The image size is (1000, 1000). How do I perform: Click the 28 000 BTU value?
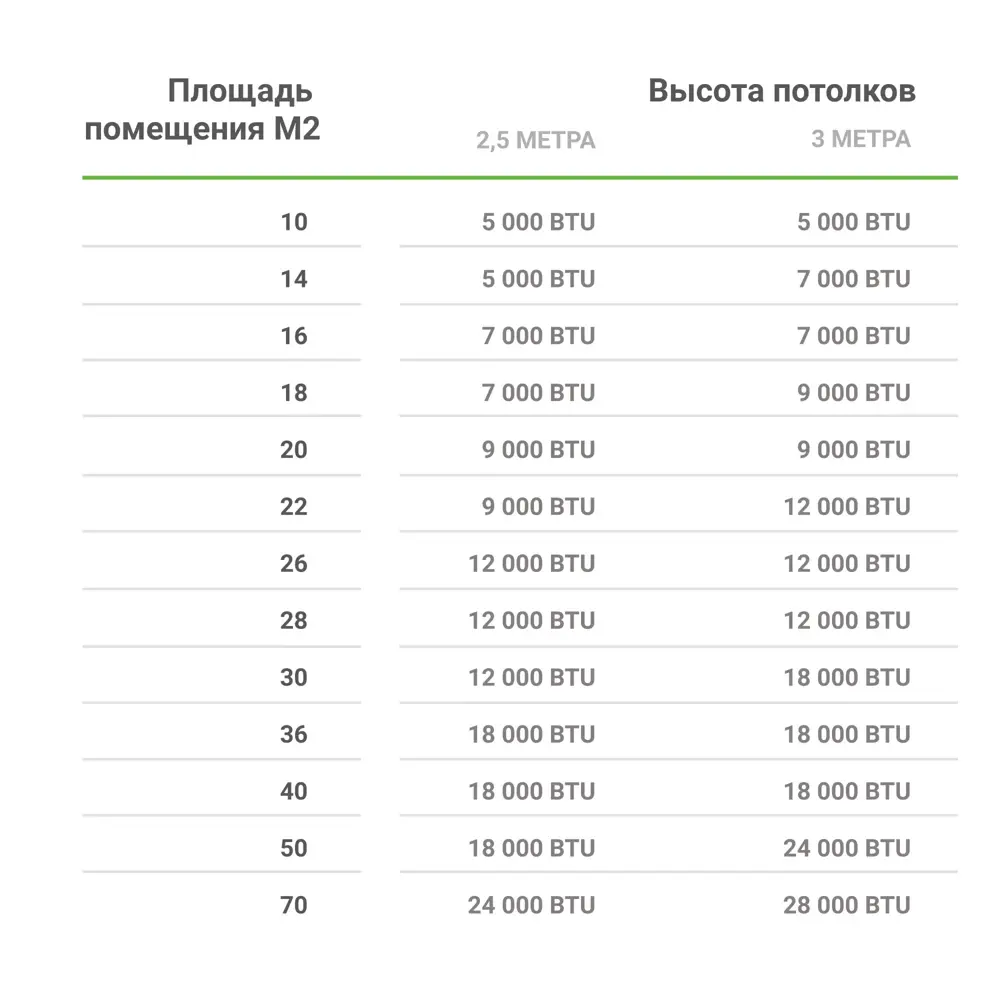coord(846,906)
